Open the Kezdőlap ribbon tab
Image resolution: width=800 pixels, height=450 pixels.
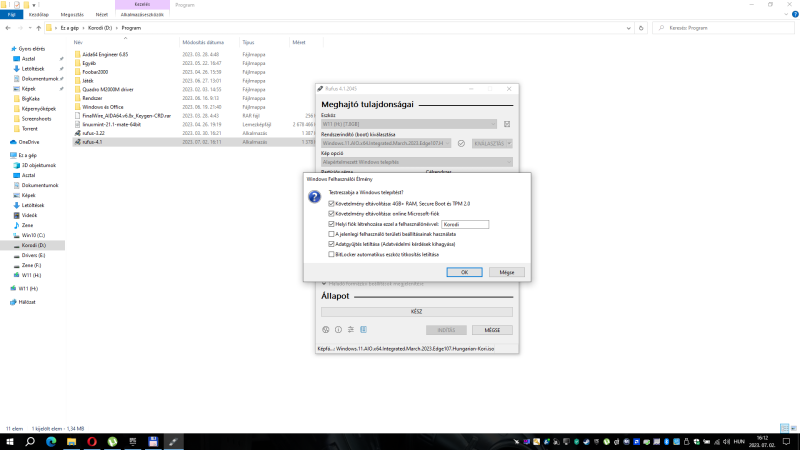click(x=39, y=15)
